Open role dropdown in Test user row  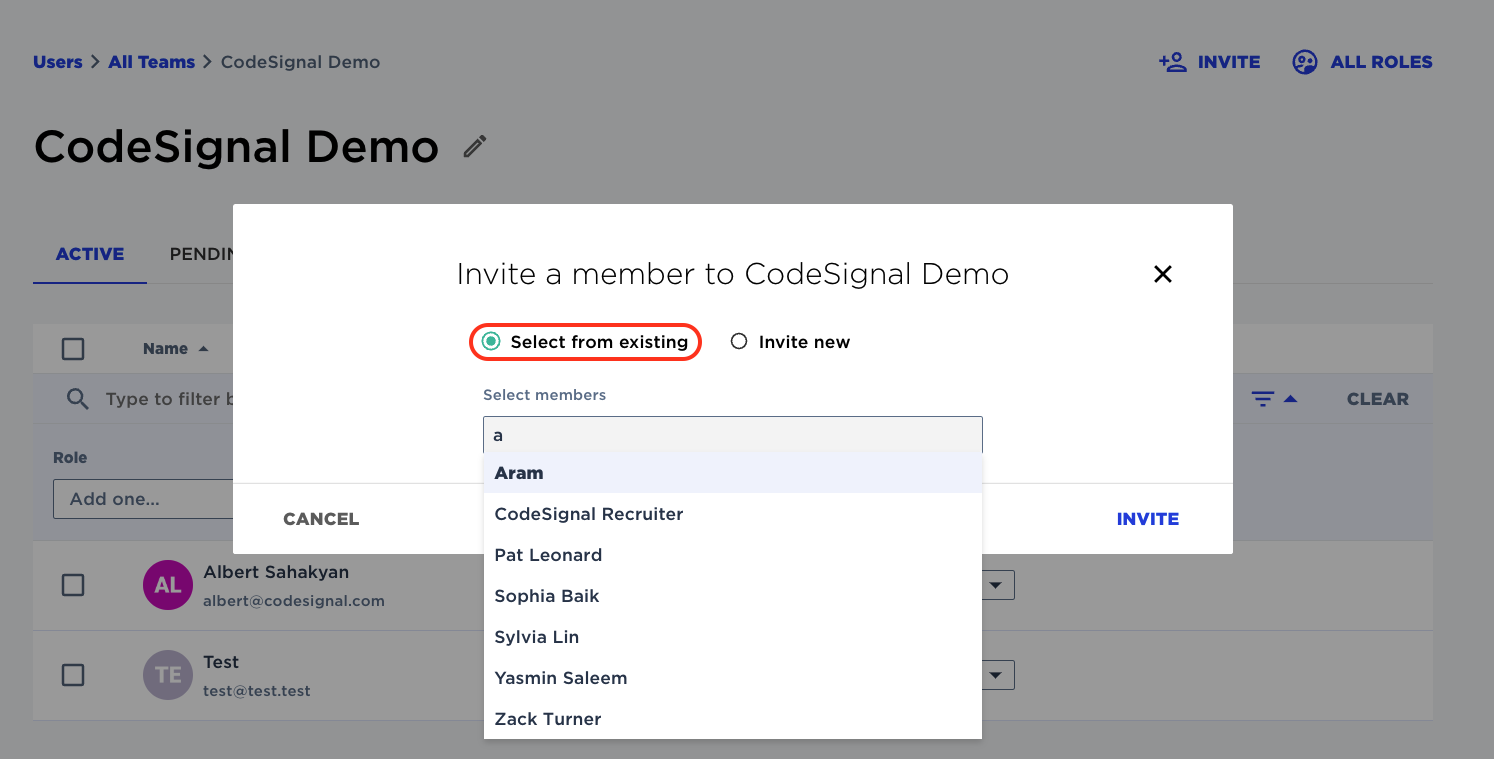pos(996,675)
